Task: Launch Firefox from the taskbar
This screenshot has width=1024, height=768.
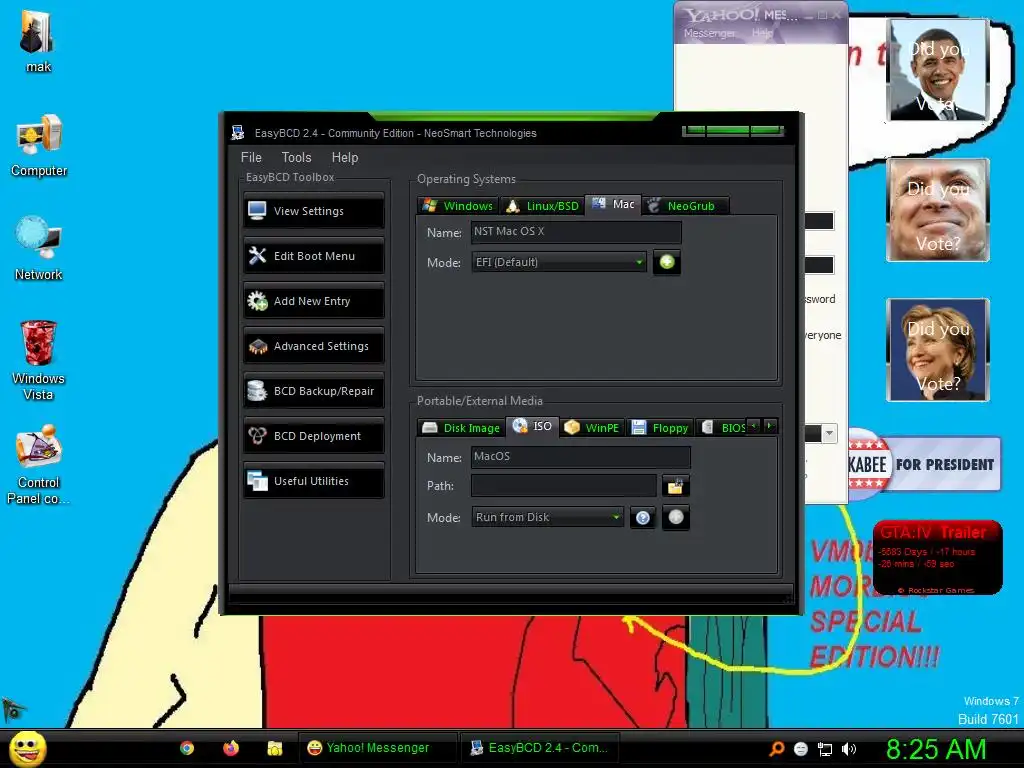Action: pyautogui.click(x=231, y=748)
